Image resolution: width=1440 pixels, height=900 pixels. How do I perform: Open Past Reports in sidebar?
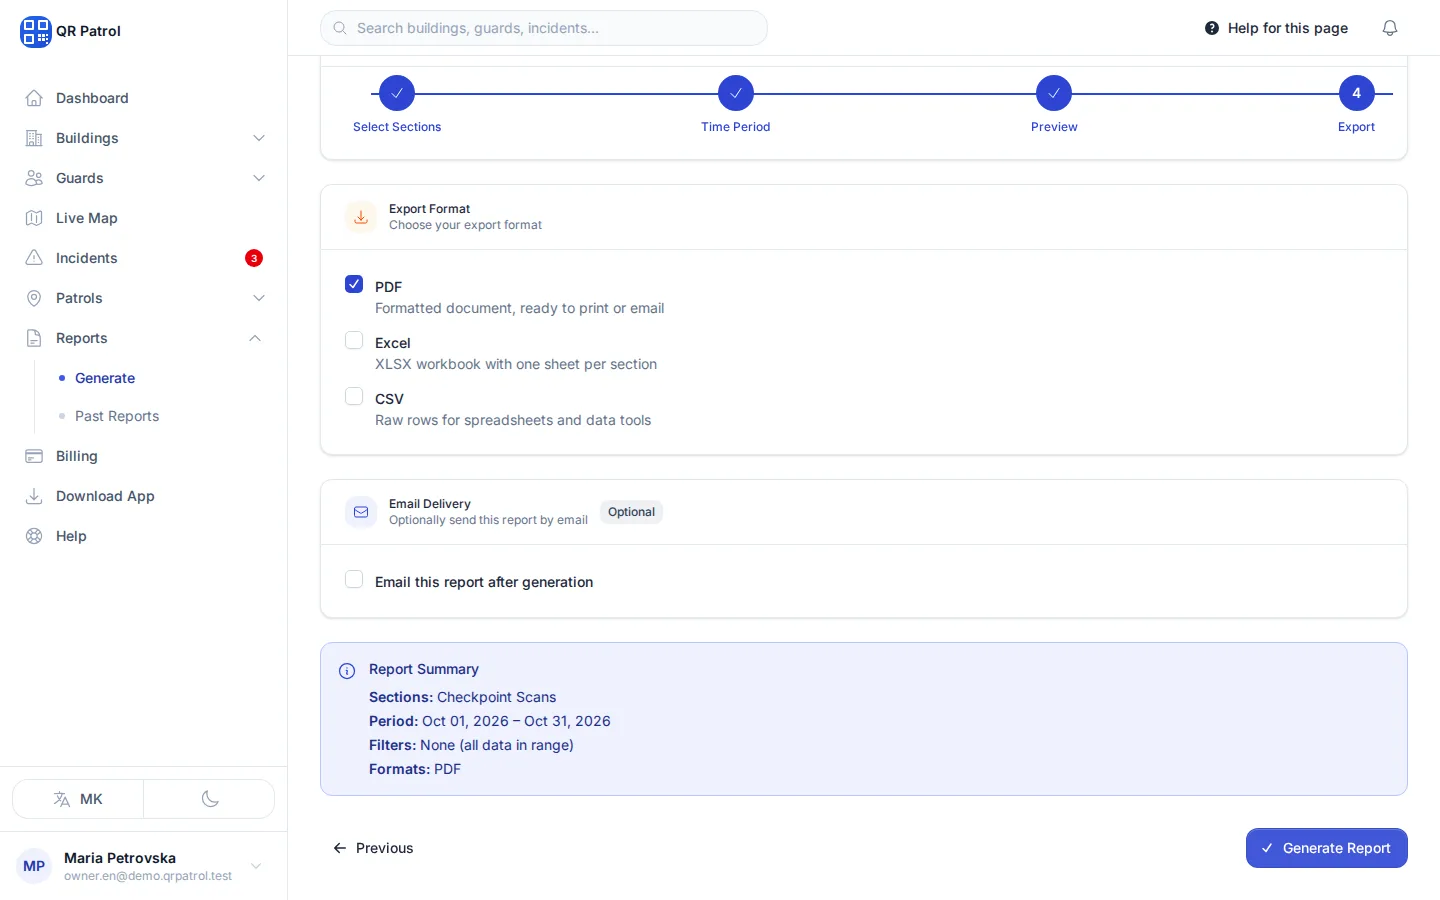[x=117, y=416]
